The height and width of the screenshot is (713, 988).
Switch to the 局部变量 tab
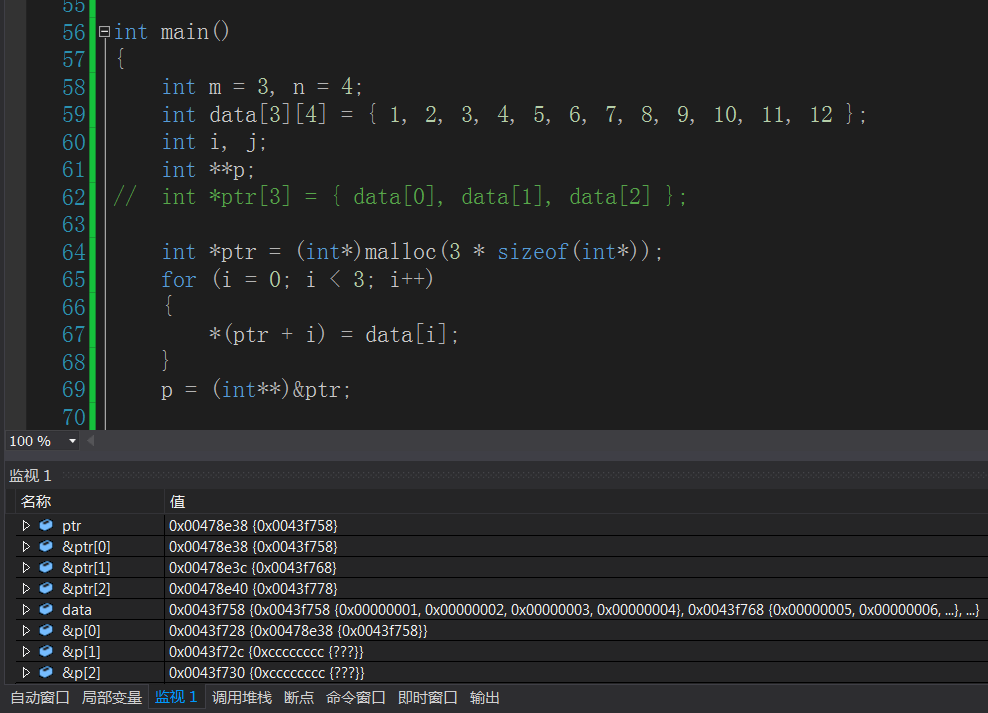112,698
